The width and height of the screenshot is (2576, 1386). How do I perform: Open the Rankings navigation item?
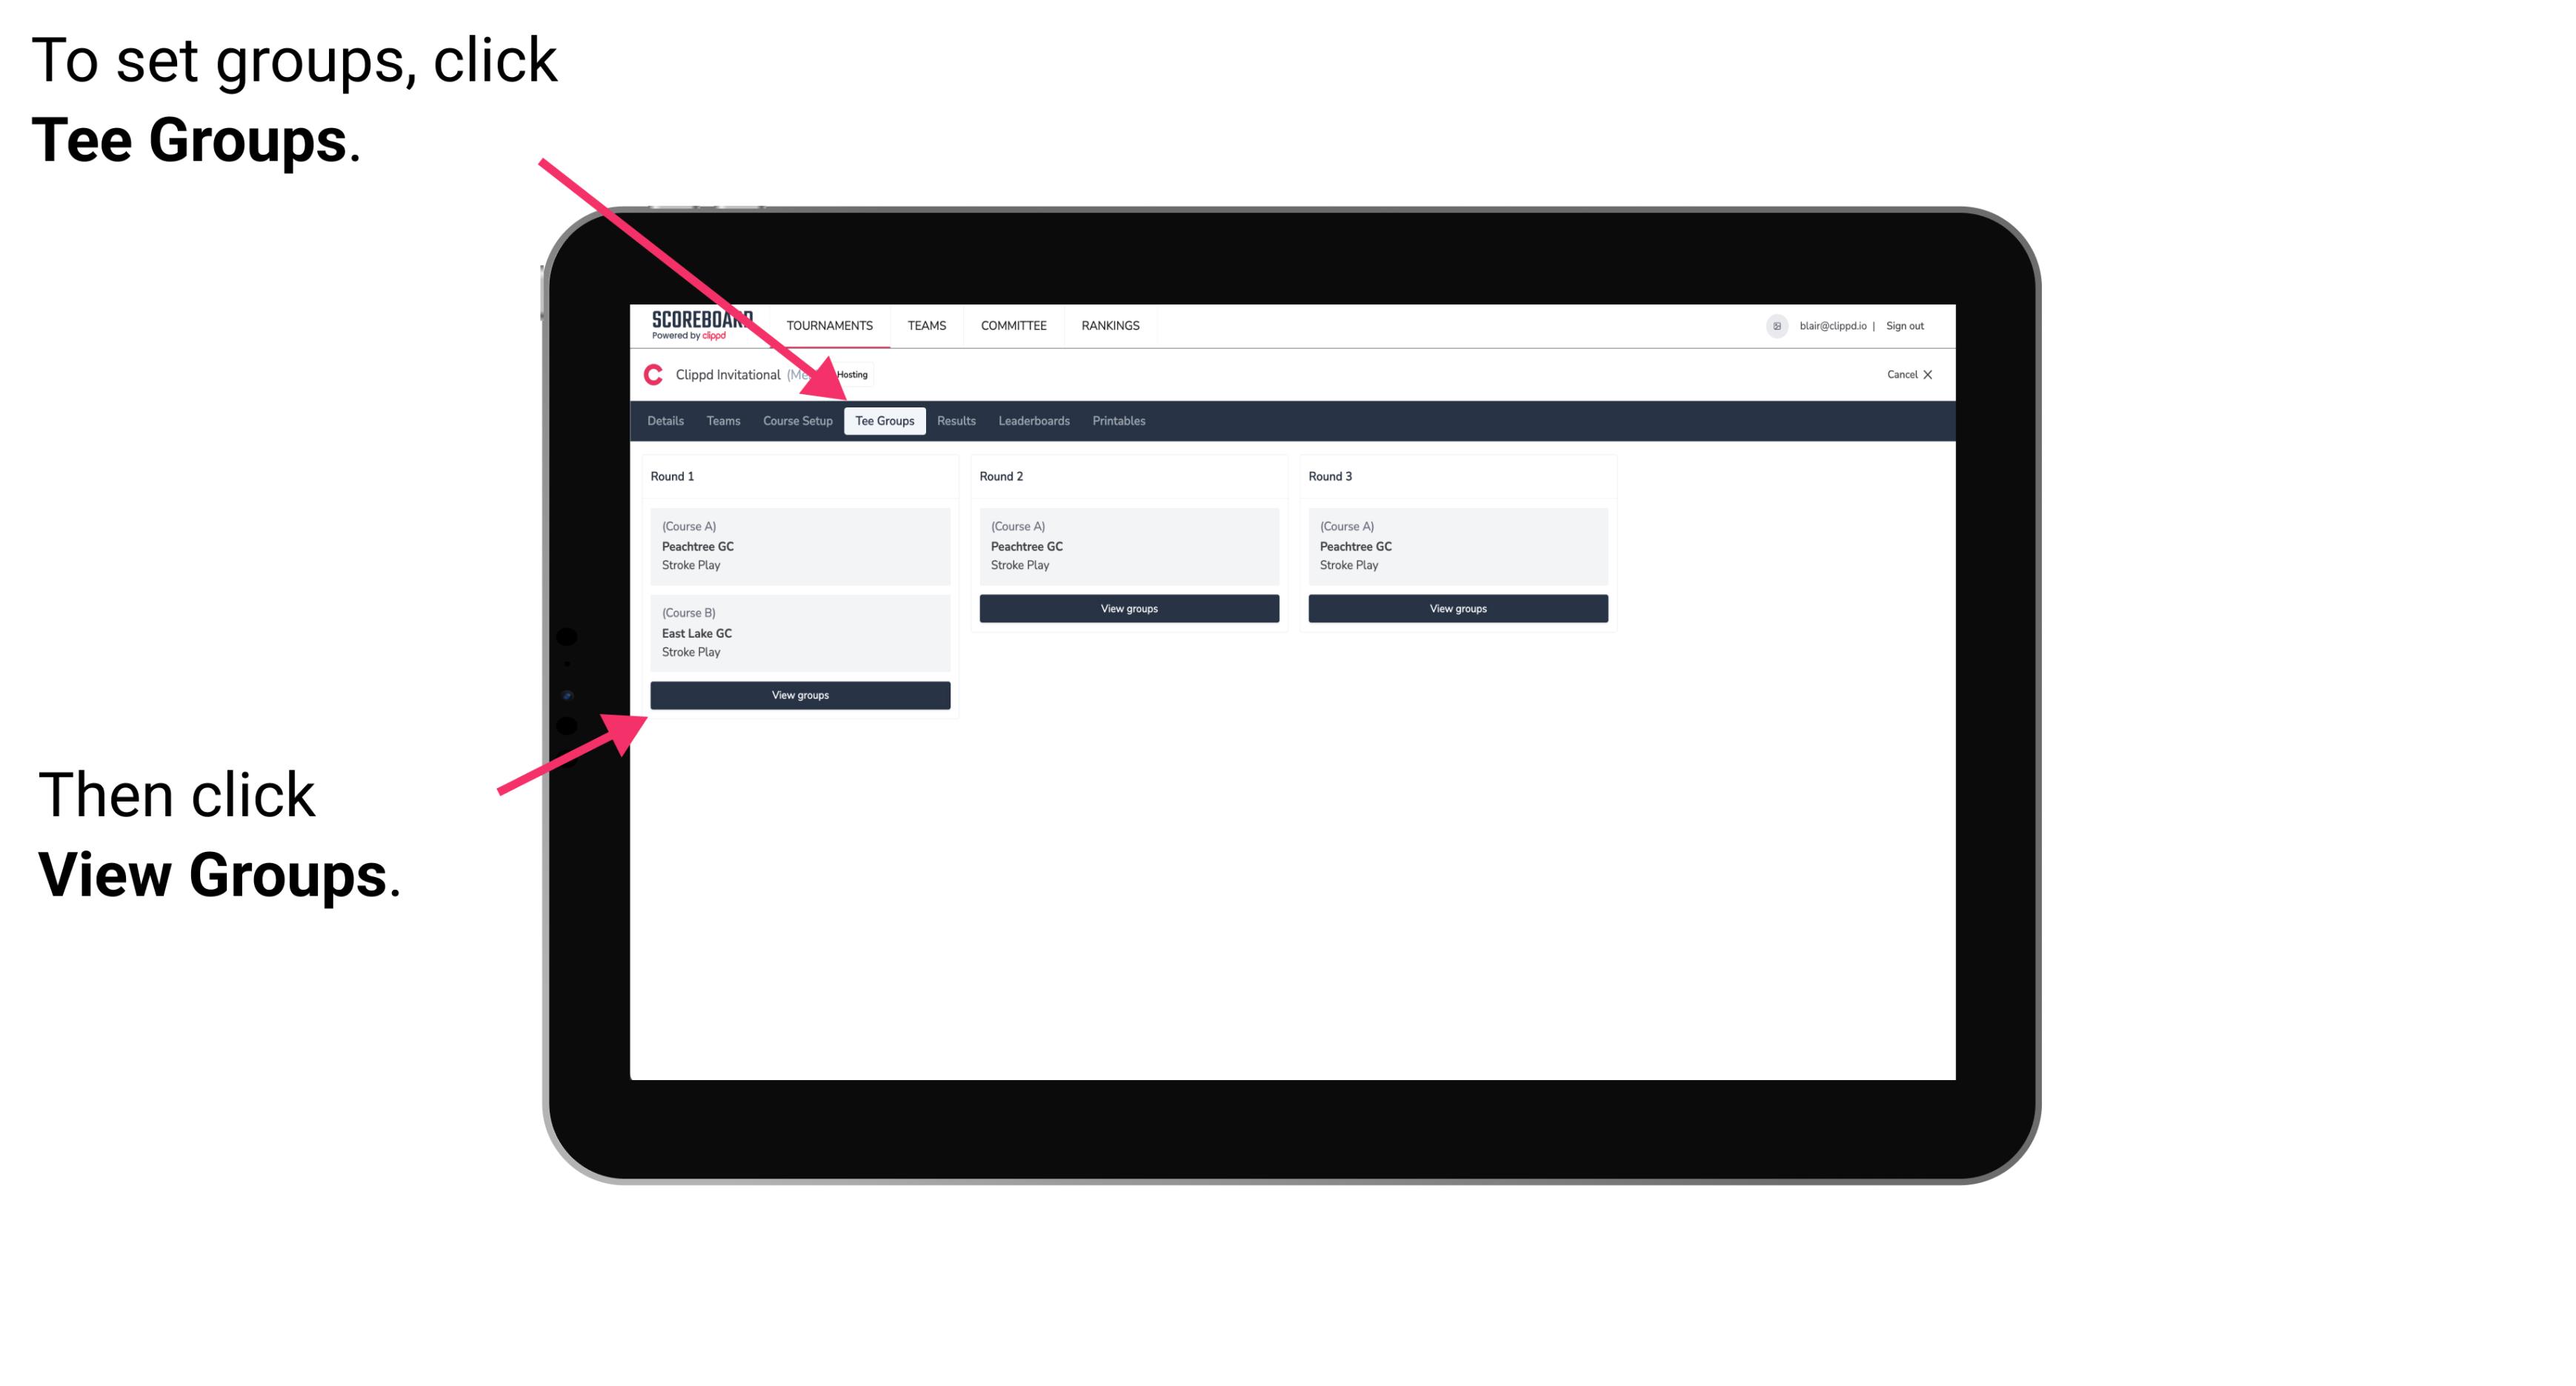(x=1111, y=324)
